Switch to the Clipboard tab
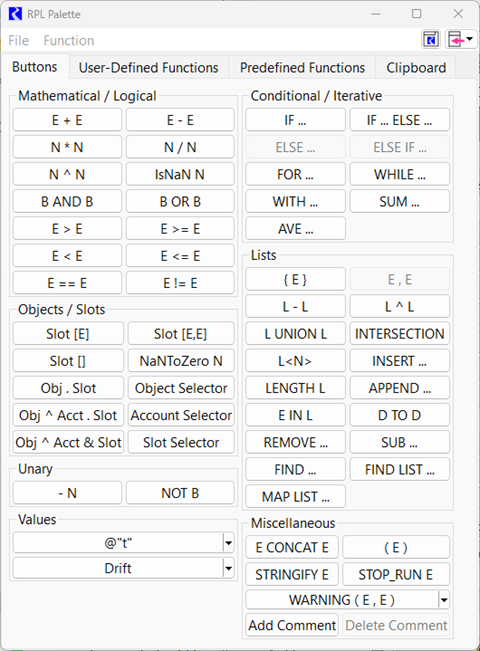This screenshot has height=651, width=480. click(416, 68)
